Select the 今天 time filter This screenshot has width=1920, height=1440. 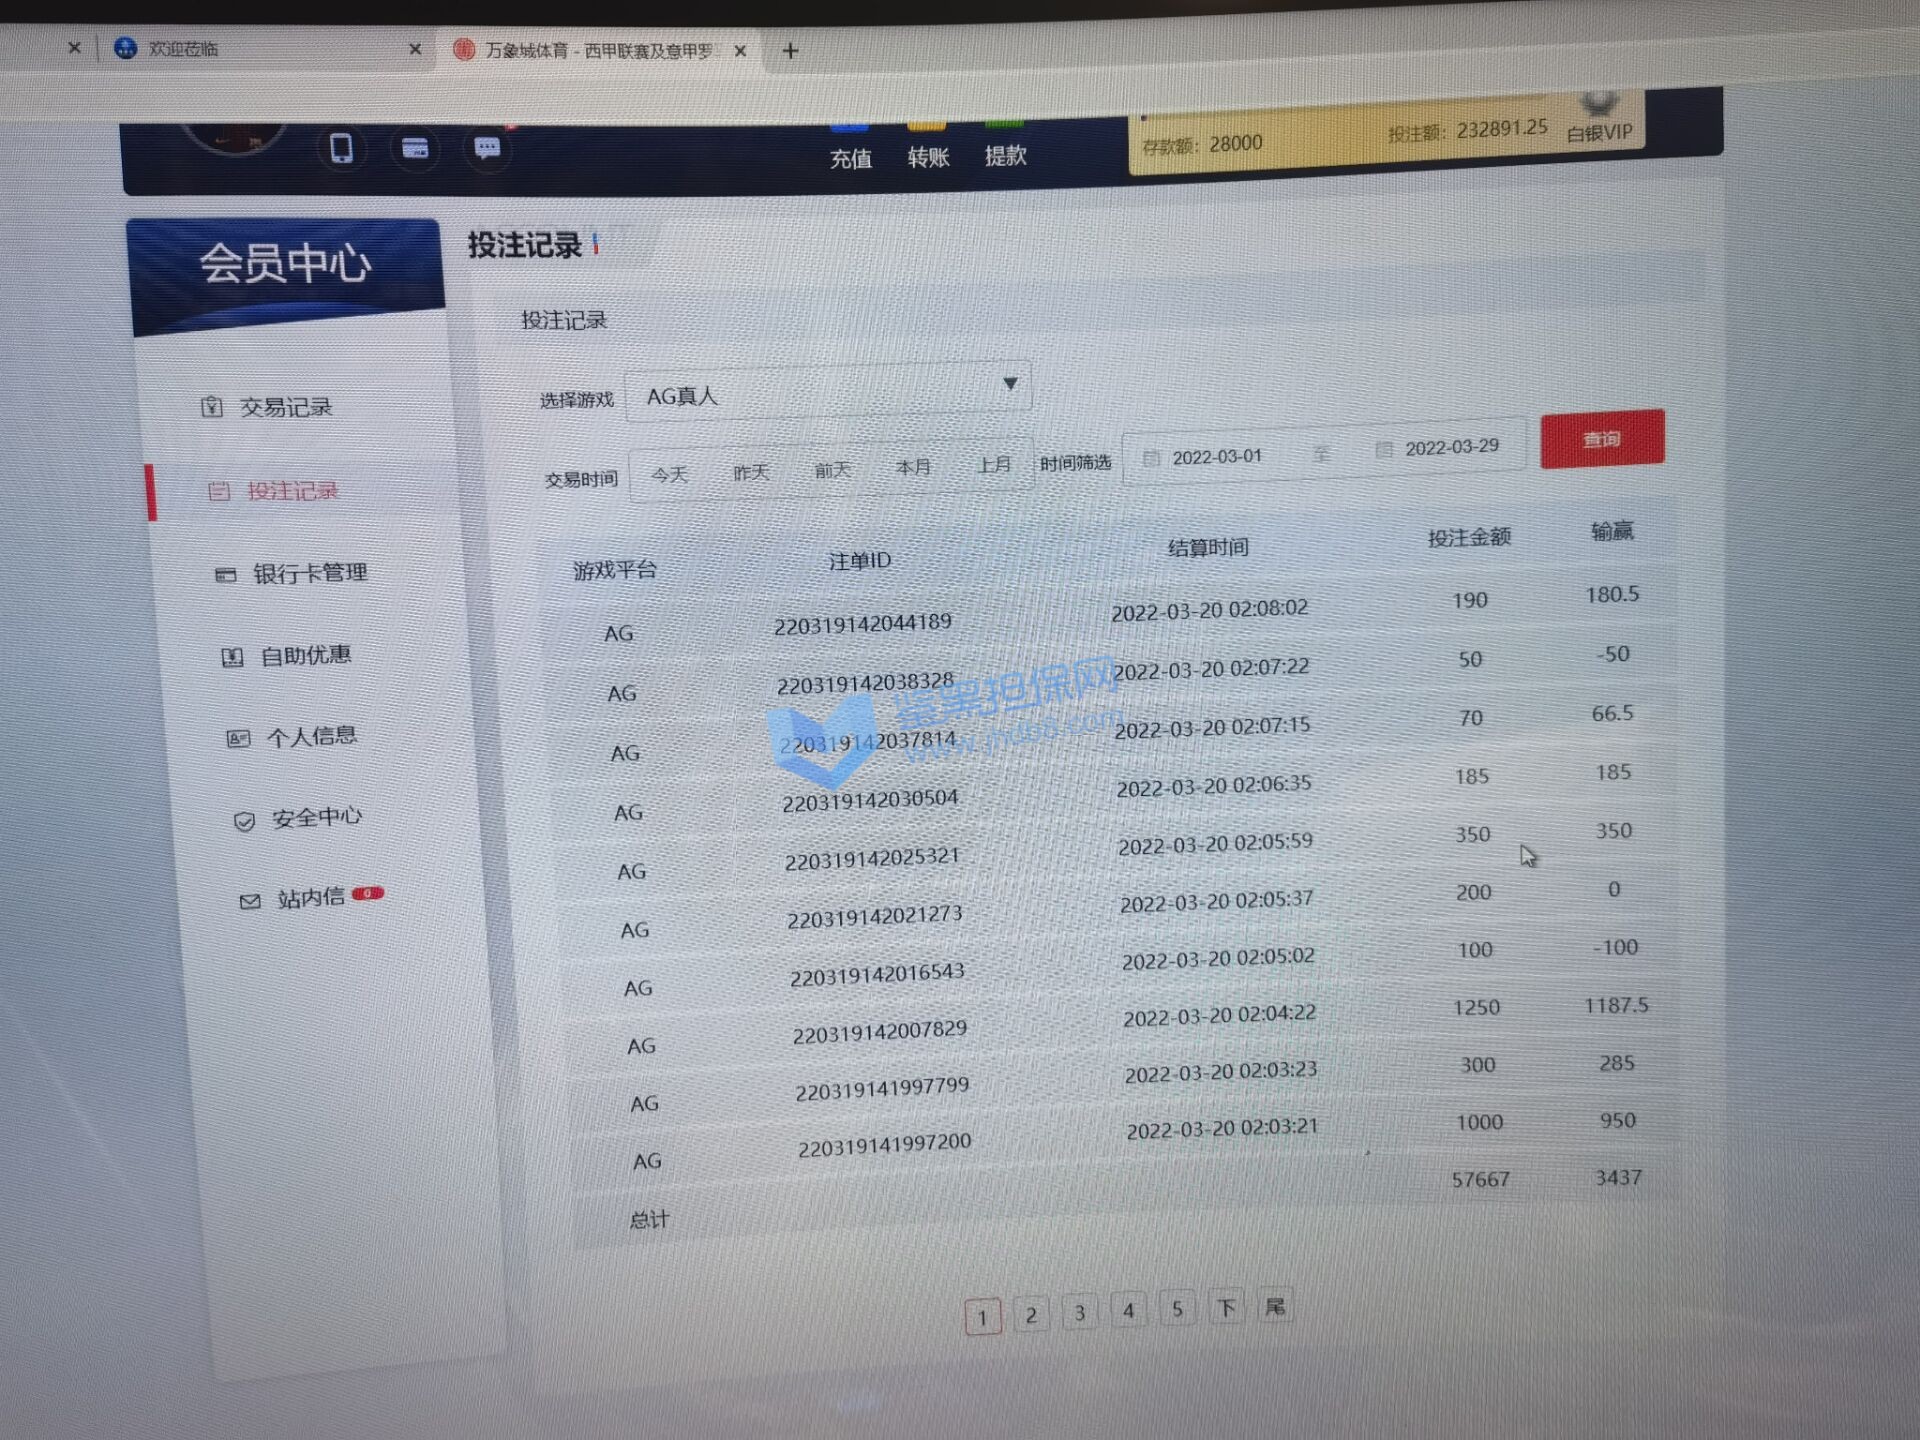[669, 474]
